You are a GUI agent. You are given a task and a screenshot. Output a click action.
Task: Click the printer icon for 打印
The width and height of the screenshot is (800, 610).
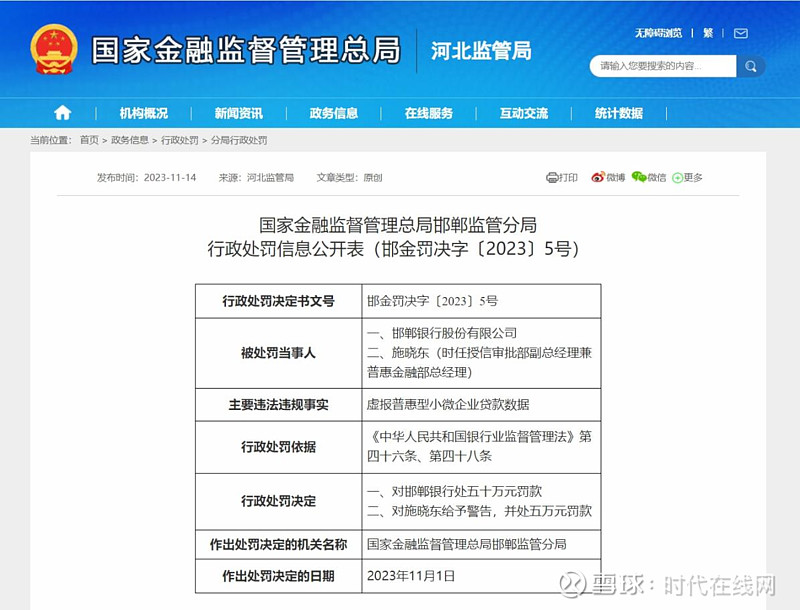[552, 177]
